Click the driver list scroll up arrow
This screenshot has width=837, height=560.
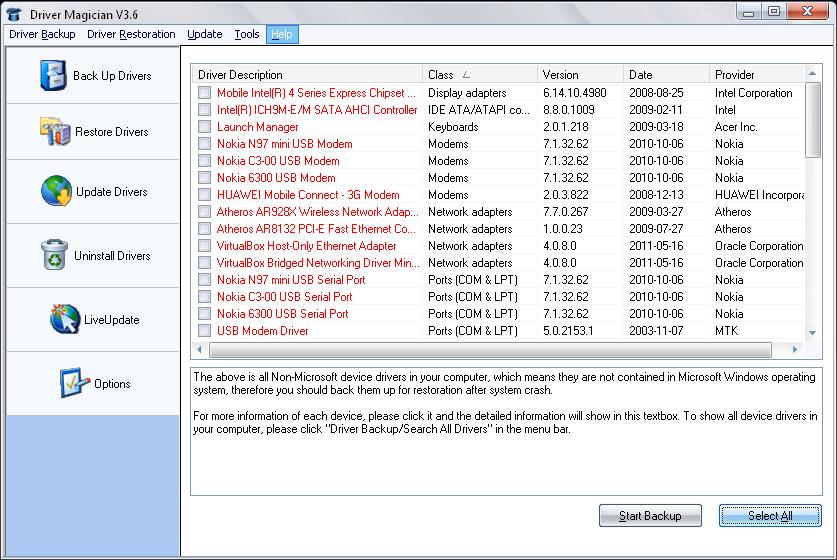812,73
